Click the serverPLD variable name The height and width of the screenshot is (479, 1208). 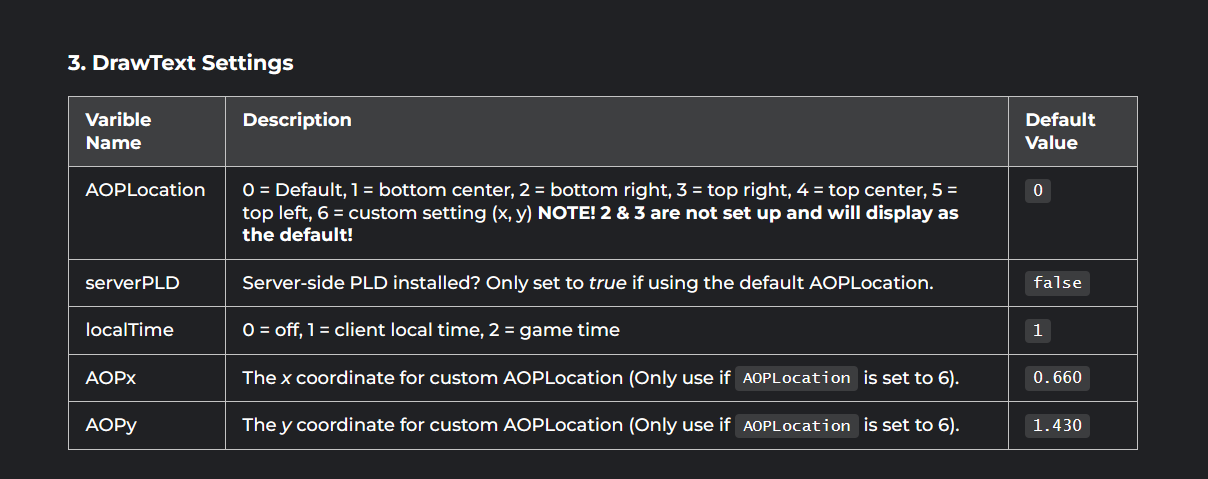click(x=132, y=283)
